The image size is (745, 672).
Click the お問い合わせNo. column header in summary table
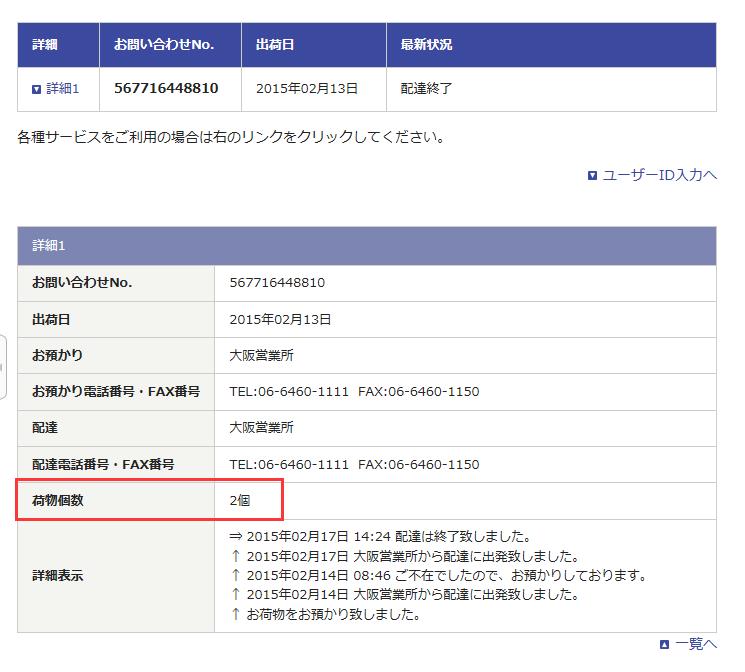pos(163,45)
